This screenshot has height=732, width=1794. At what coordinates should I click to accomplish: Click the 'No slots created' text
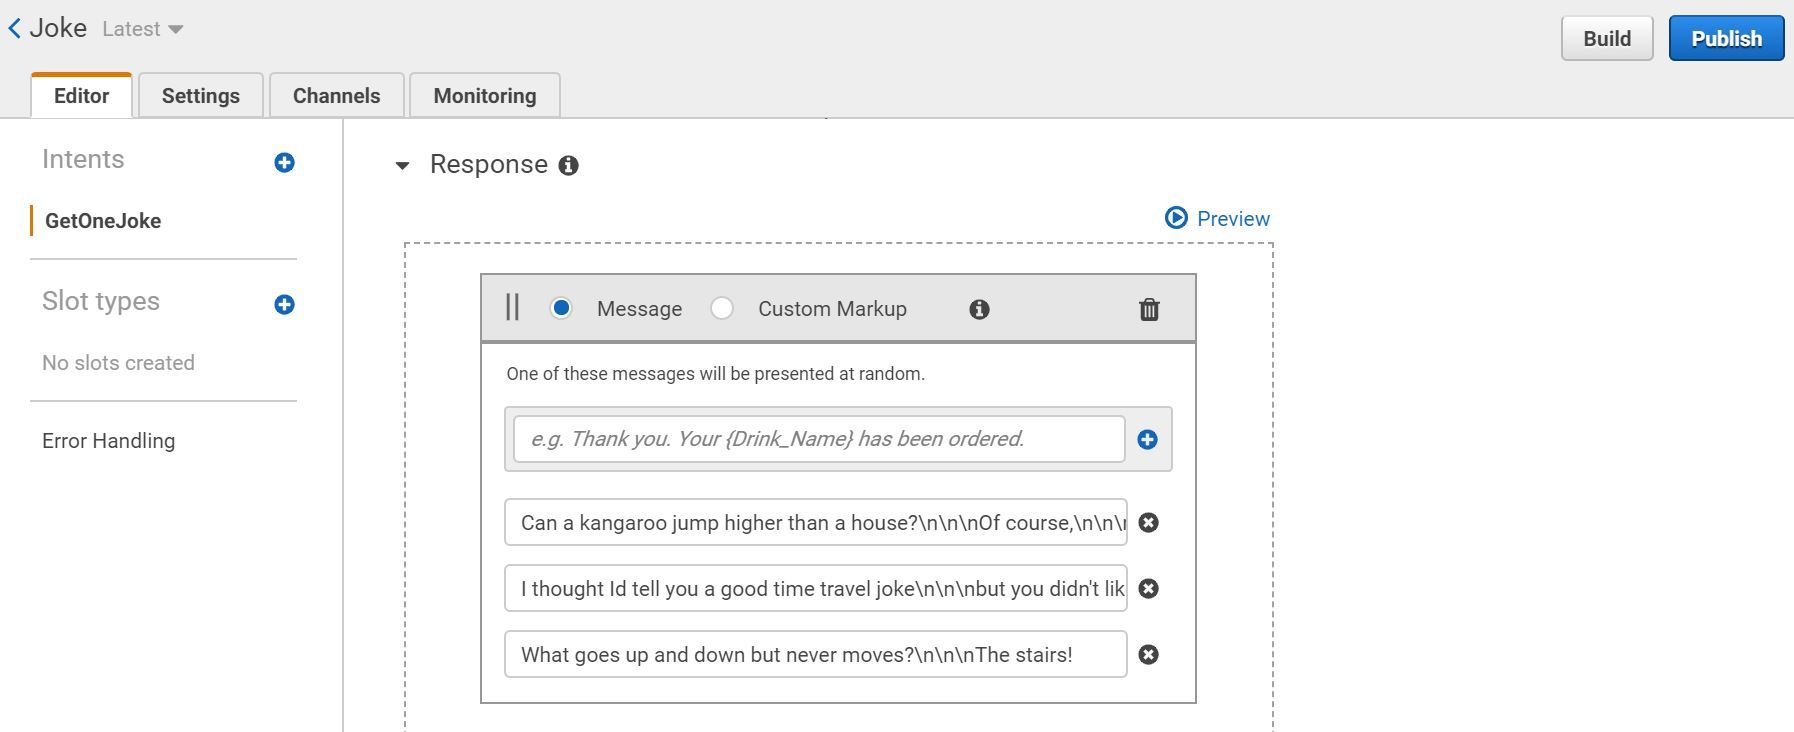pos(118,363)
